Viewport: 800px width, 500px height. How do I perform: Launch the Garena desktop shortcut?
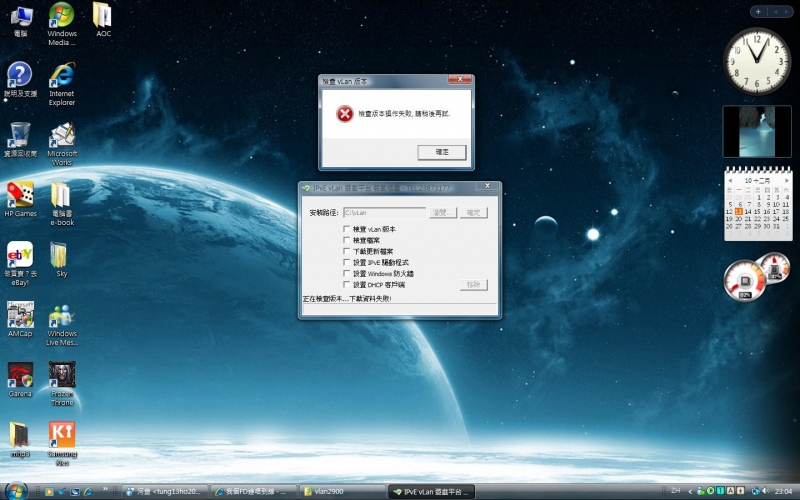[20, 380]
